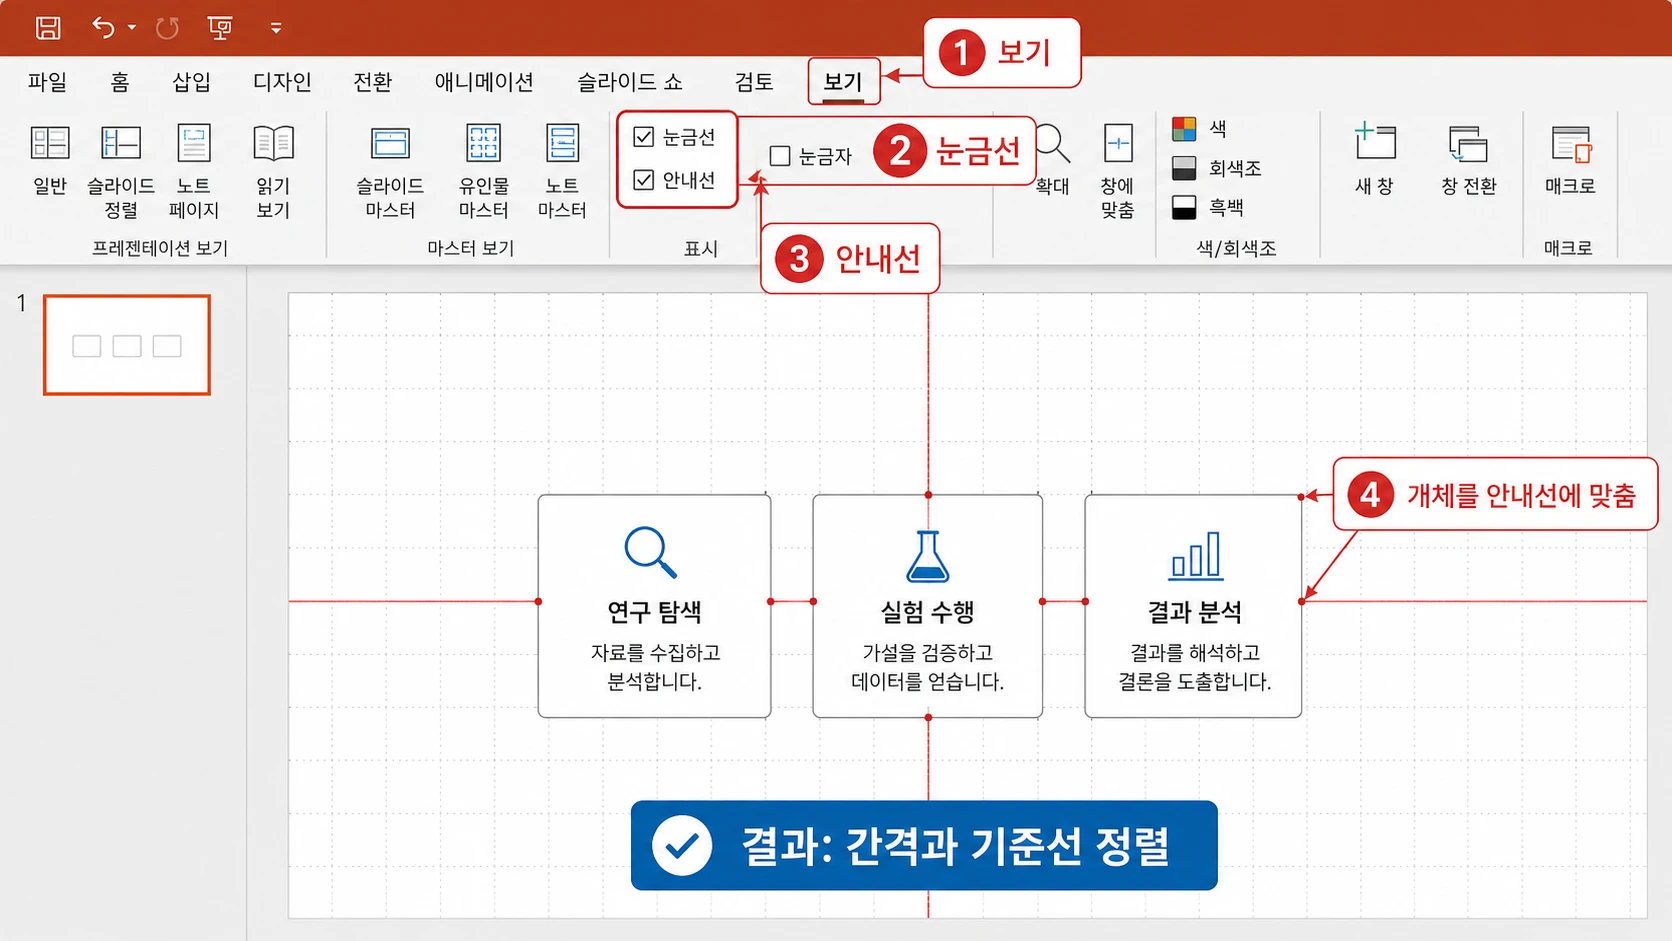Select 회색조 grayscale mode

pyautogui.click(x=1216, y=168)
